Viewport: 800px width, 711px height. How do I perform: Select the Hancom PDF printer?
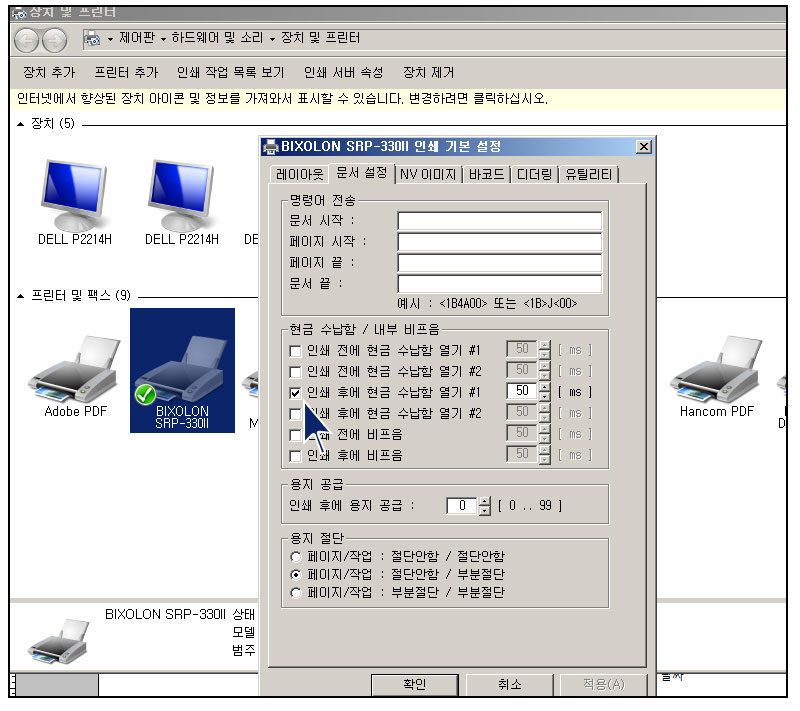pyautogui.click(x=716, y=376)
